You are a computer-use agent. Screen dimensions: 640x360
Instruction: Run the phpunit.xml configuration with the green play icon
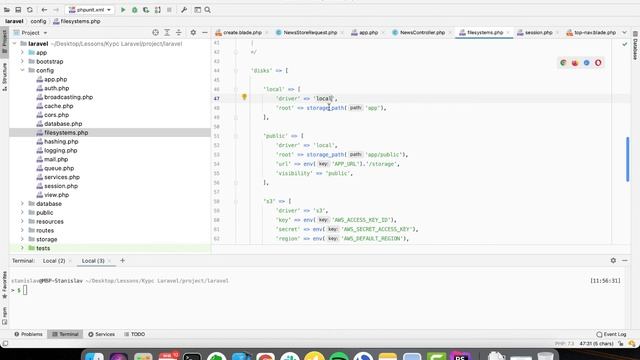coord(123,10)
